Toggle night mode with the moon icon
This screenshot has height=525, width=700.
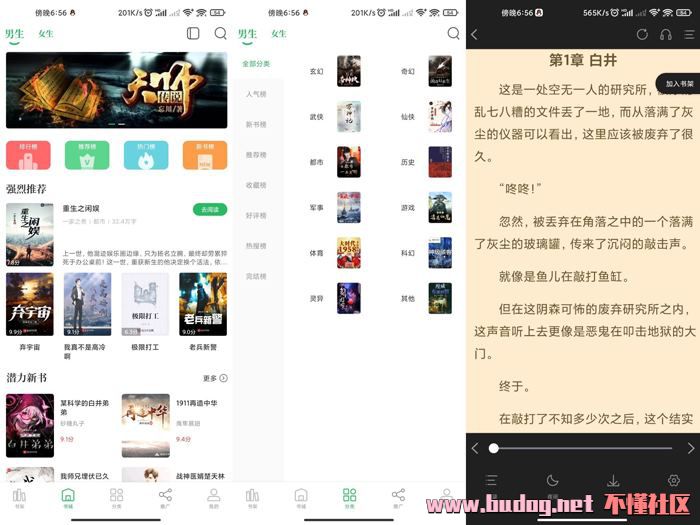pyautogui.click(x=552, y=481)
